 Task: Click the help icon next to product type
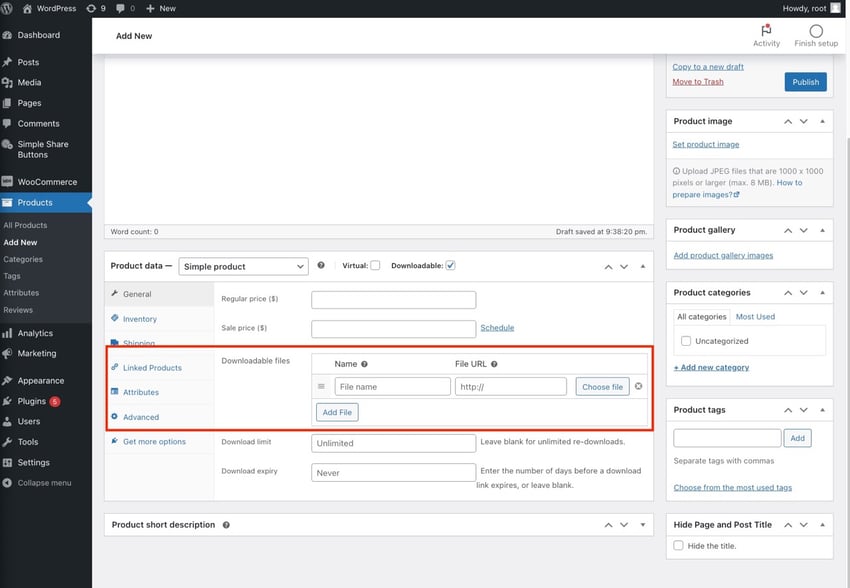[x=321, y=265]
